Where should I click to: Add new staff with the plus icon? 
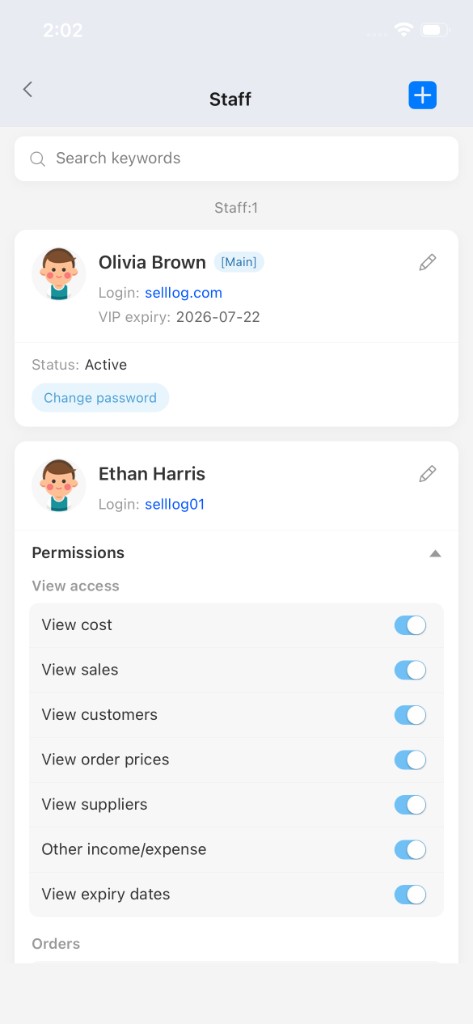(x=423, y=95)
